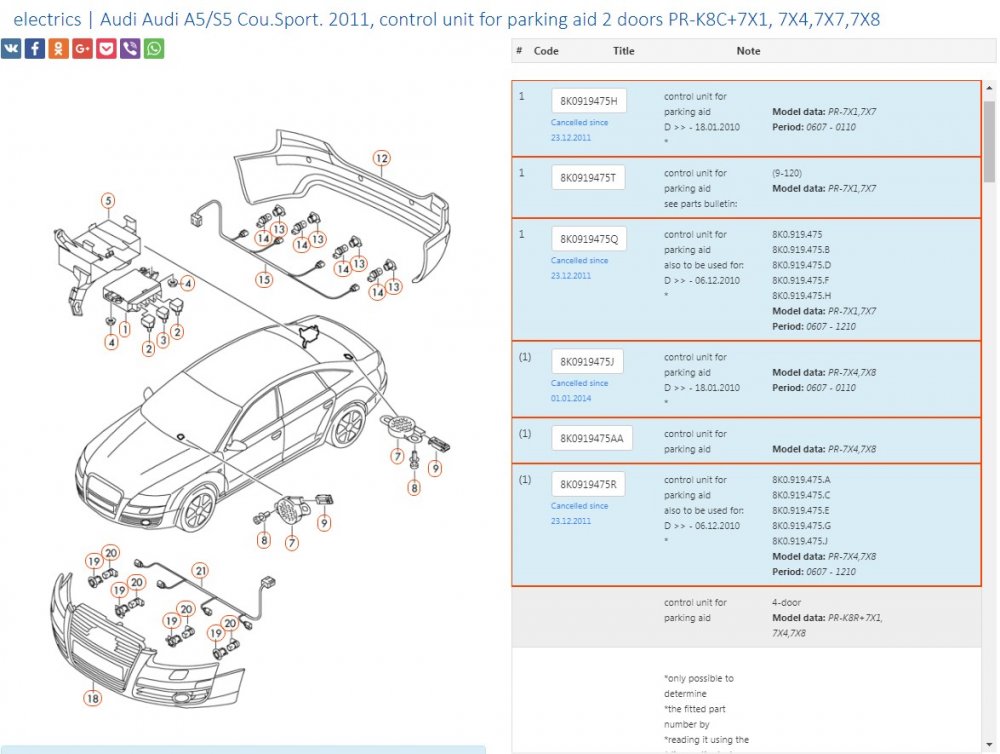Share via Odnoklassniki icon
Screen dimensions: 1000x754
click(58, 48)
